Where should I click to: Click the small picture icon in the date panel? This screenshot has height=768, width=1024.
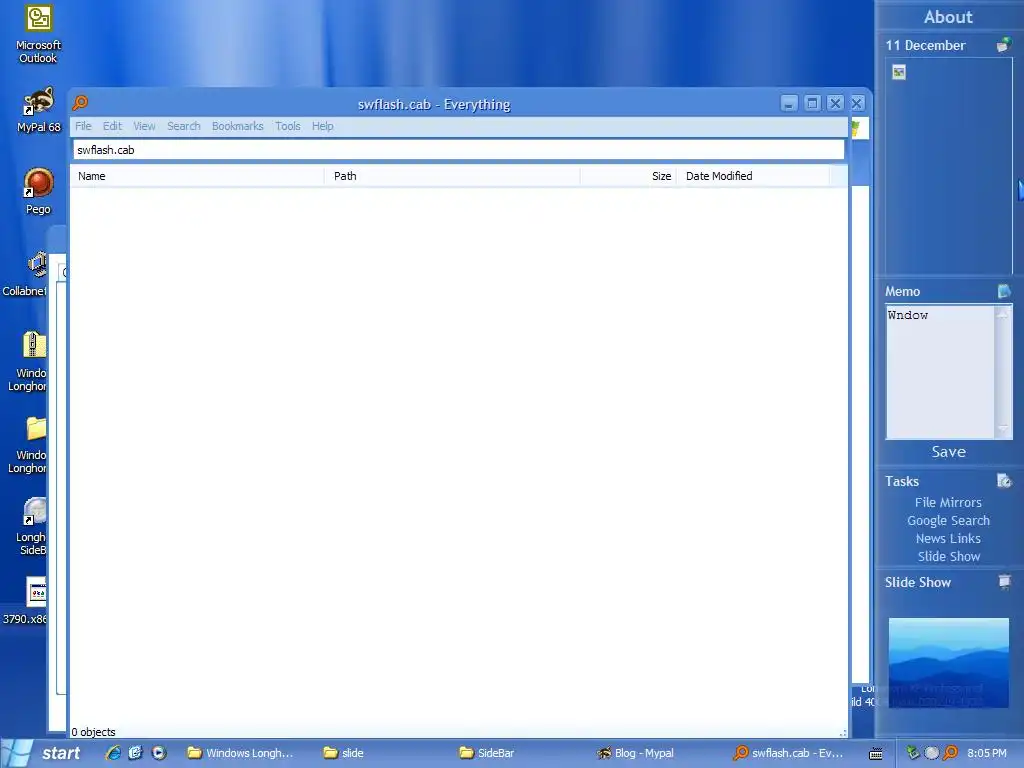click(899, 72)
